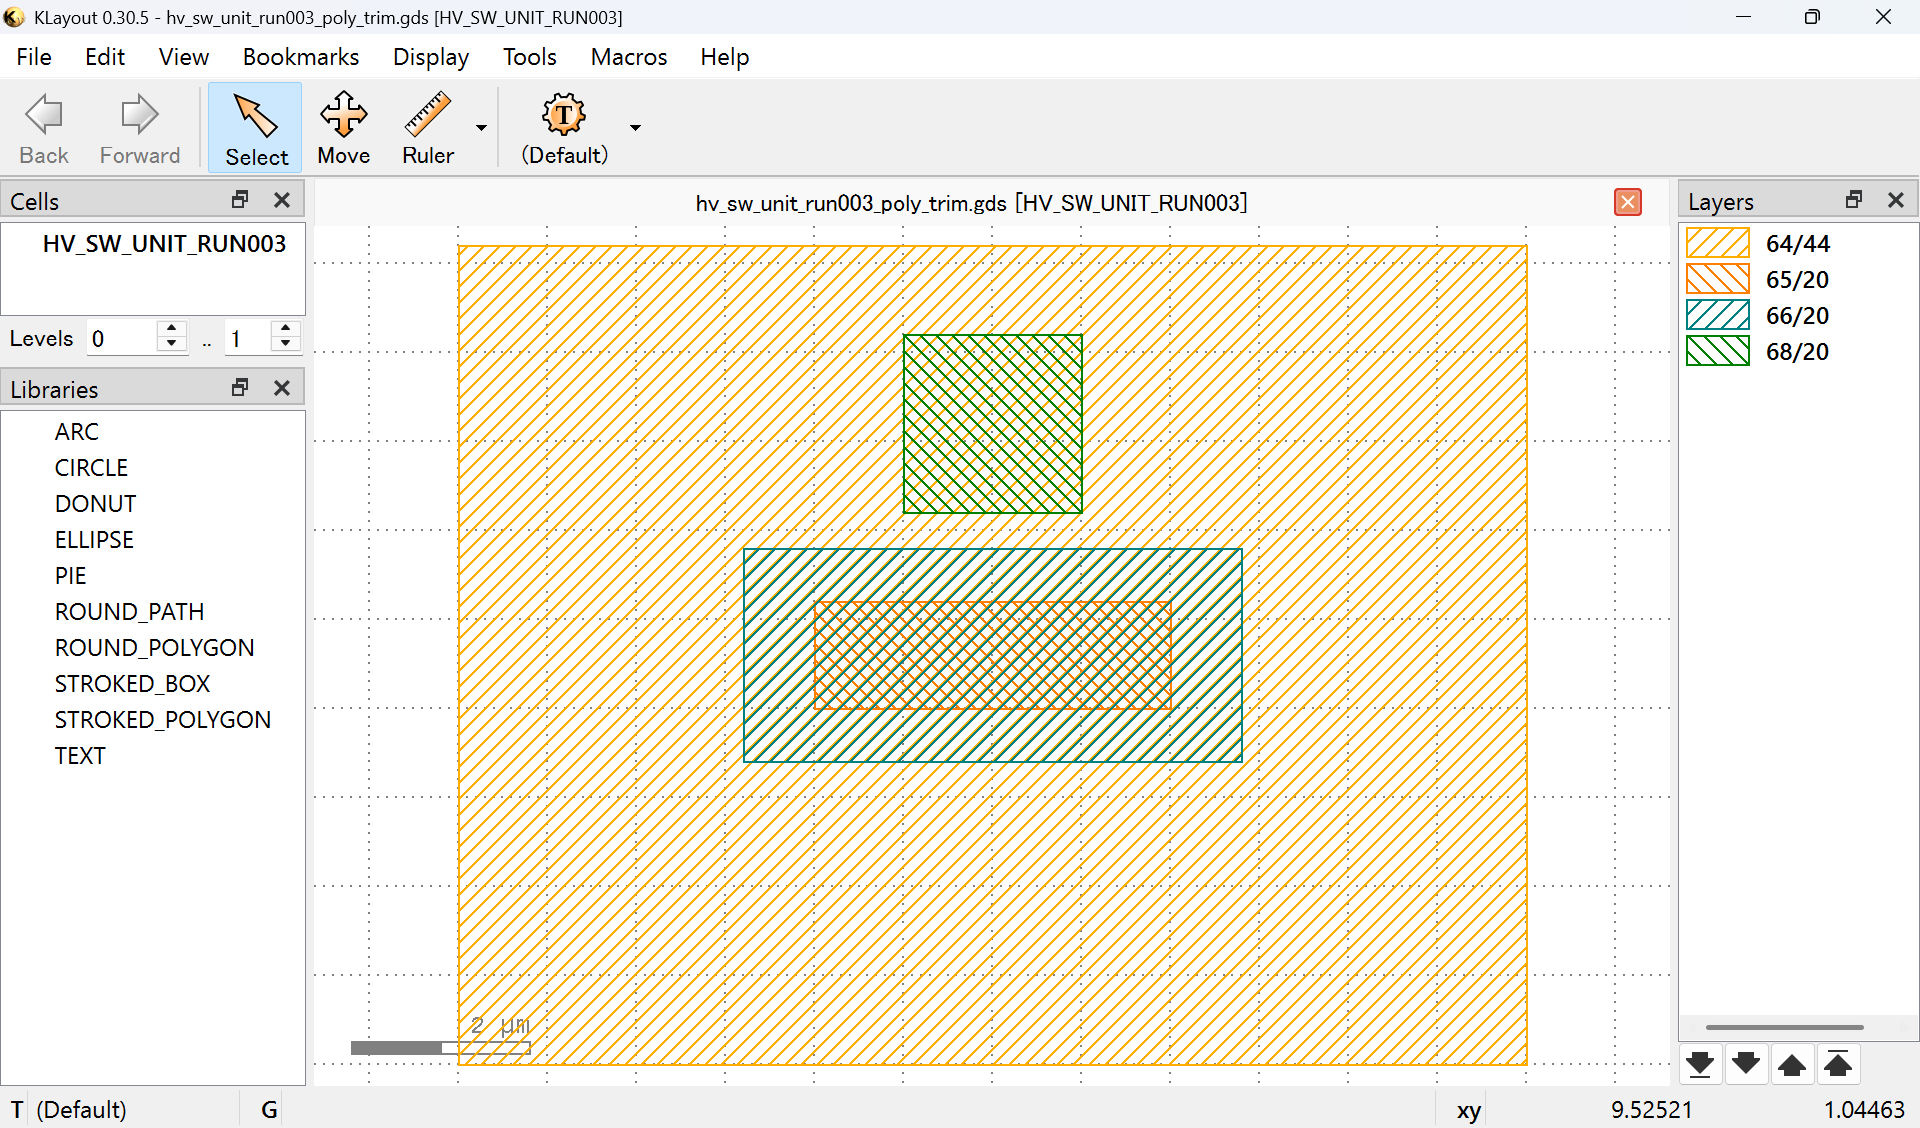Image resolution: width=1920 pixels, height=1128 pixels.
Task: Move selected layer up one step
Action: [1792, 1065]
